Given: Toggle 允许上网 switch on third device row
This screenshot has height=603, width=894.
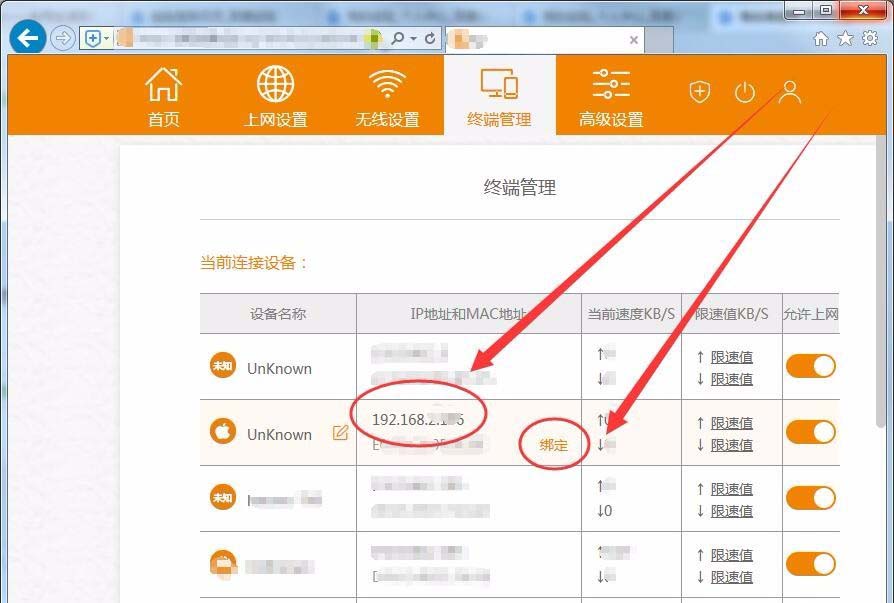Looking at the screenshot, I should point(811,498).
